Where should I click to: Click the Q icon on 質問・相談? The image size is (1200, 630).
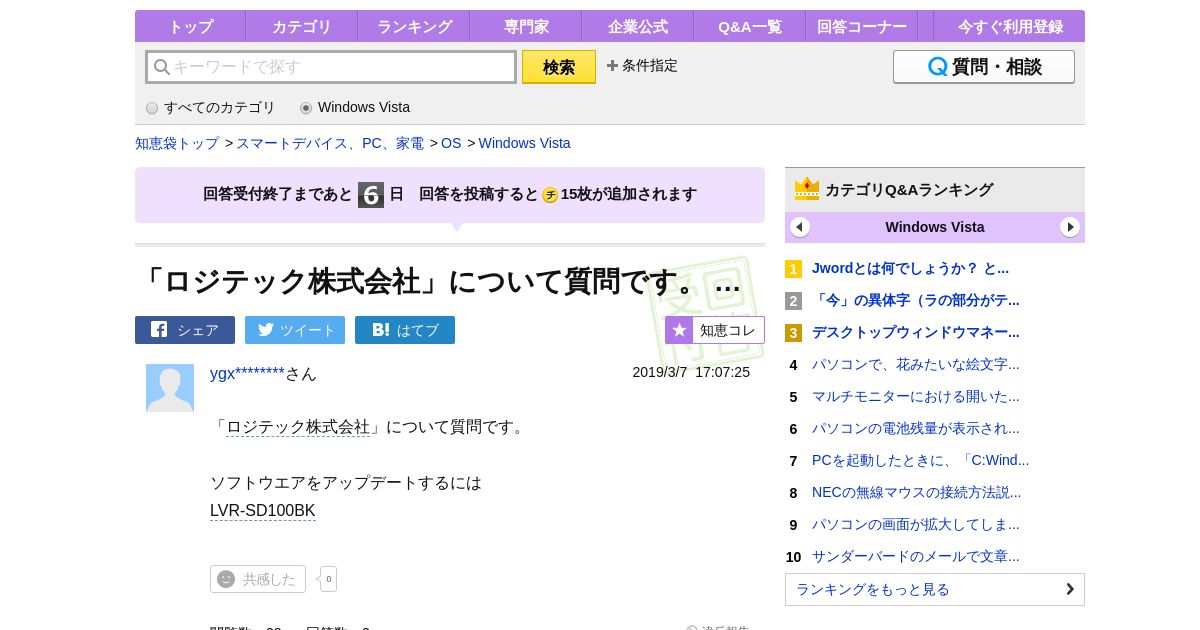point(937,67)
